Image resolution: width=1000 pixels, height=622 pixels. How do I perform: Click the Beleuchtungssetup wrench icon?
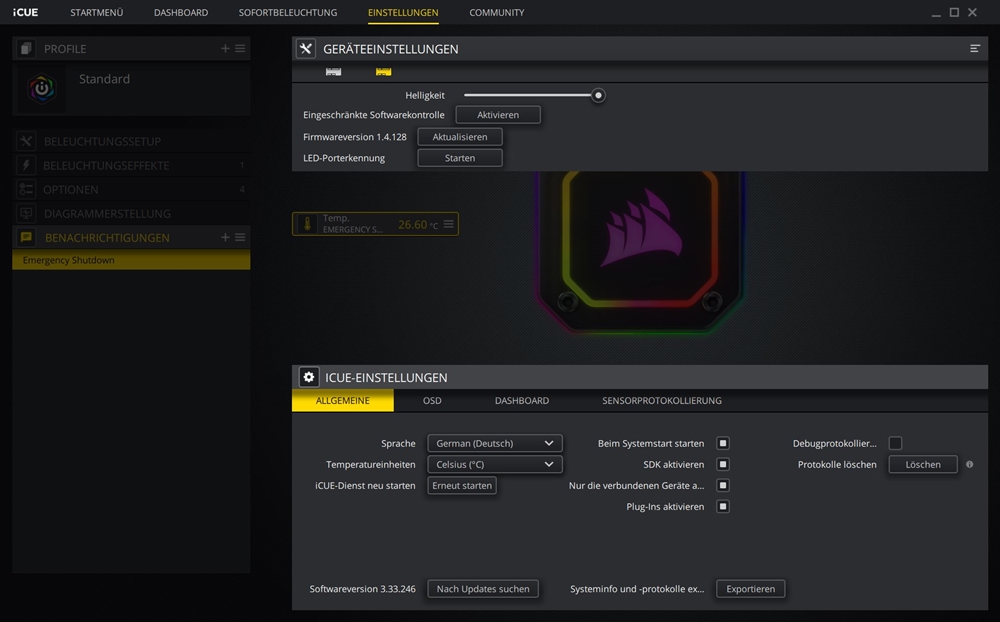tap(26, 141)
